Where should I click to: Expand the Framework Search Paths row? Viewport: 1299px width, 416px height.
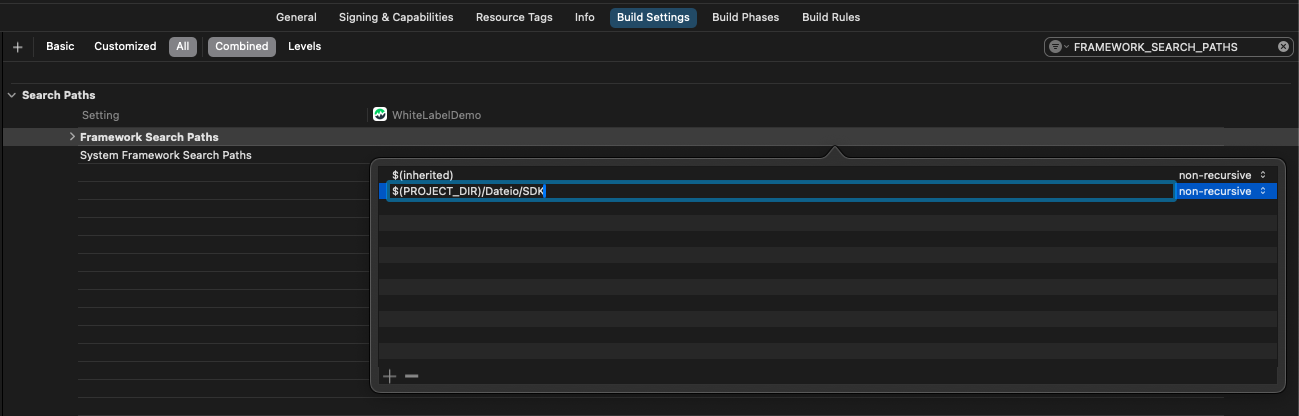click(72, 136)
